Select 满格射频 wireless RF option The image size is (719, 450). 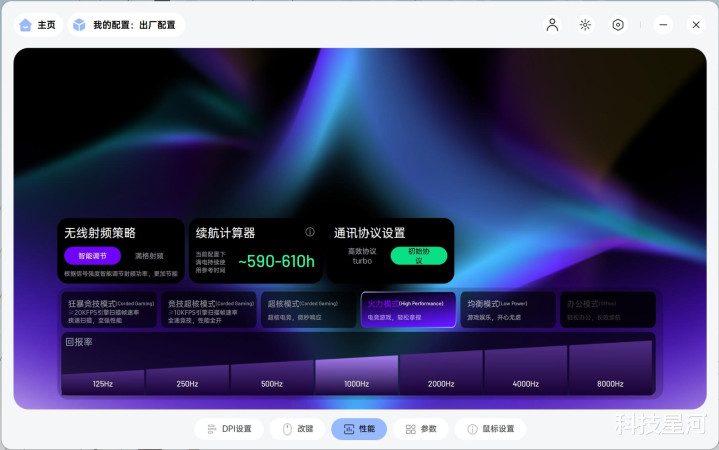[x=149, y=256]
